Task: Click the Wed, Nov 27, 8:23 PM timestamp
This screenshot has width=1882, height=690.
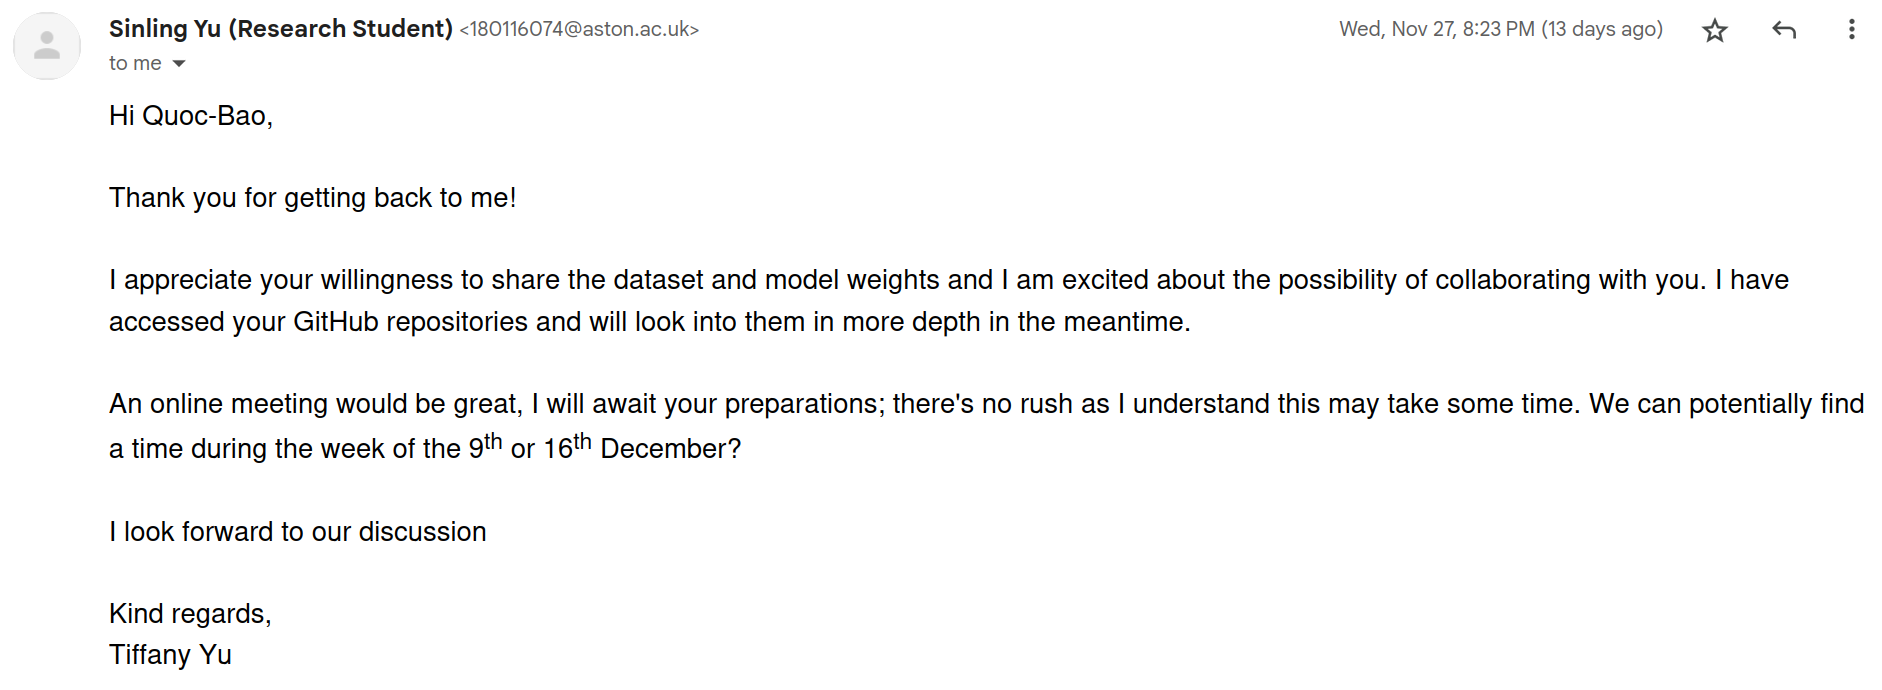Action: click(1437, 29)
